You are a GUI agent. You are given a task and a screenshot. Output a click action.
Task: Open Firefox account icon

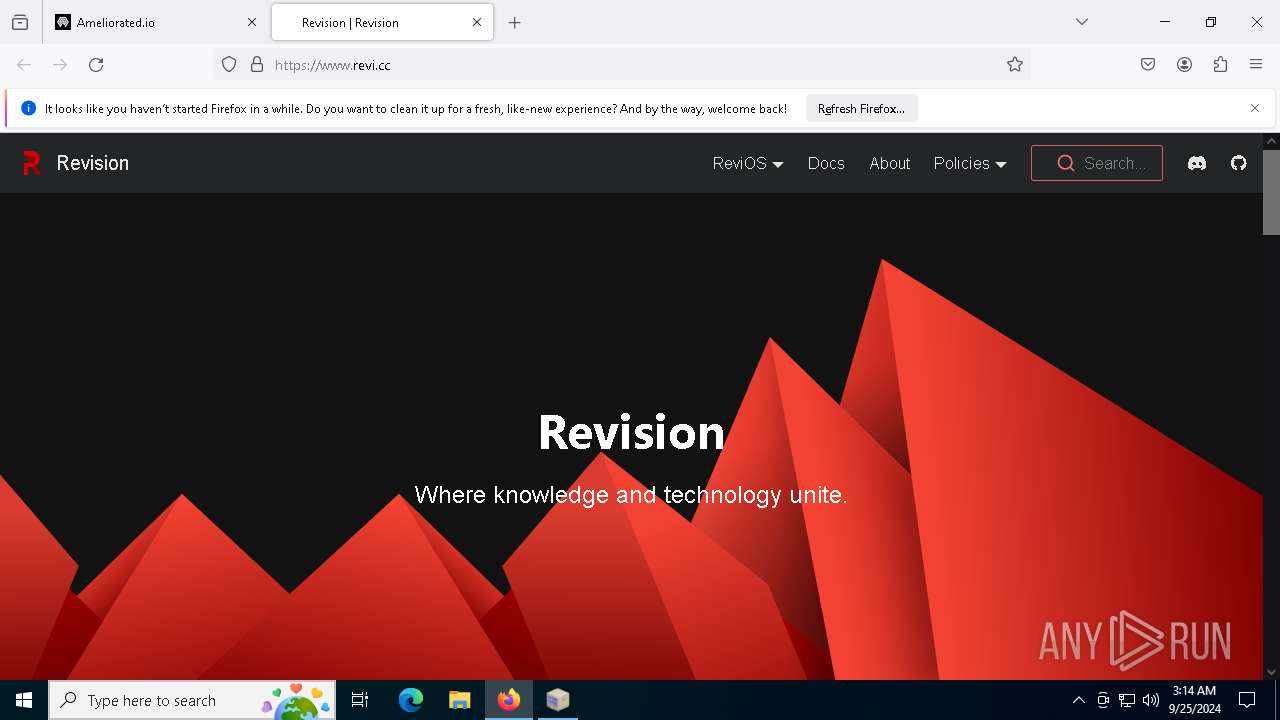[x=1184, y=65]
